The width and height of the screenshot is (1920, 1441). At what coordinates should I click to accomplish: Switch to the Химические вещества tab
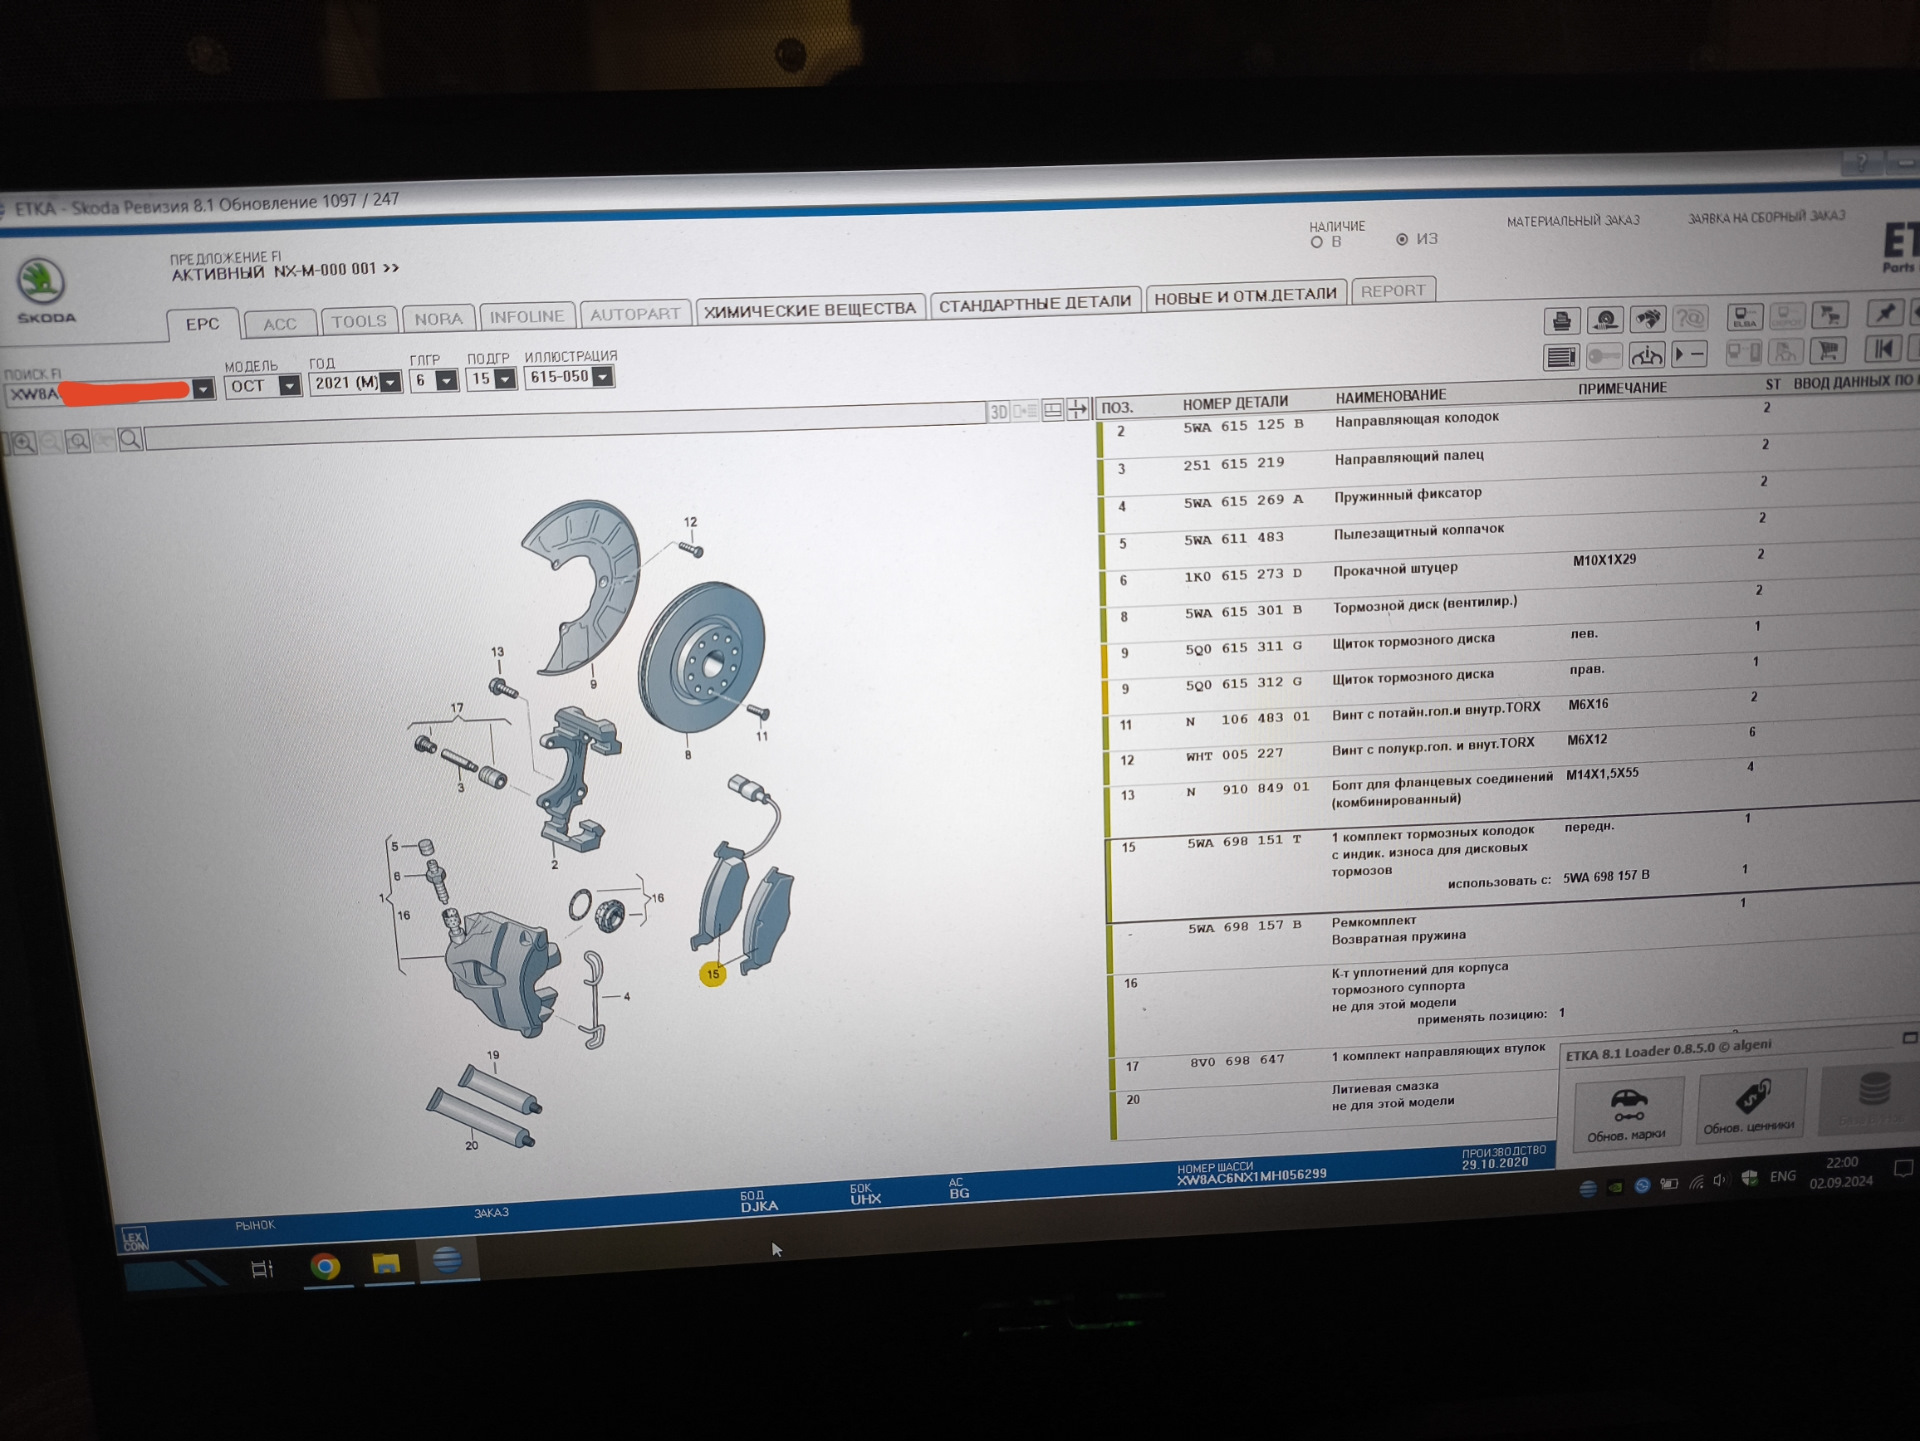tap(809, 309)
